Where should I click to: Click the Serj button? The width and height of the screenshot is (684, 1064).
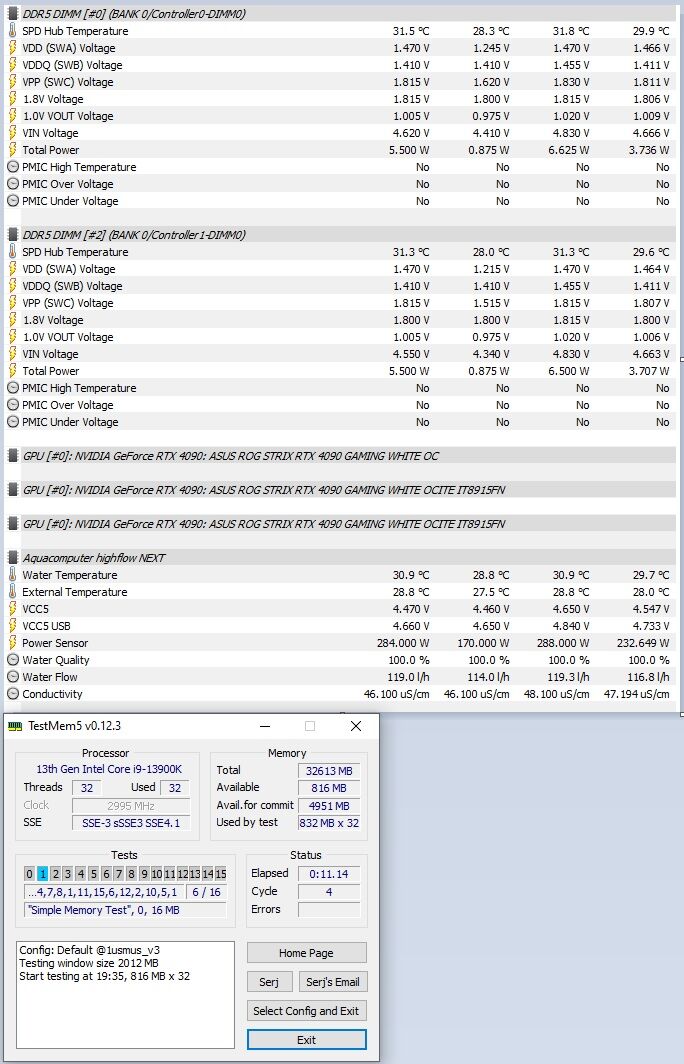269,982
